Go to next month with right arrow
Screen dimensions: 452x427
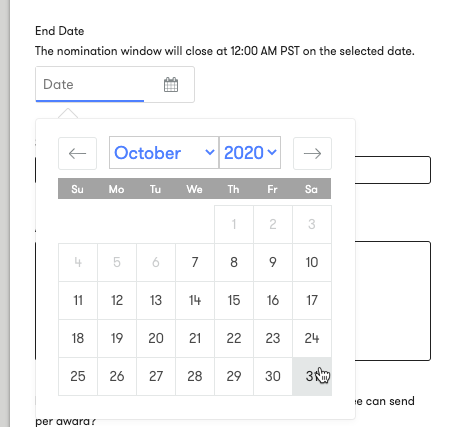click(x=312, y=153)
